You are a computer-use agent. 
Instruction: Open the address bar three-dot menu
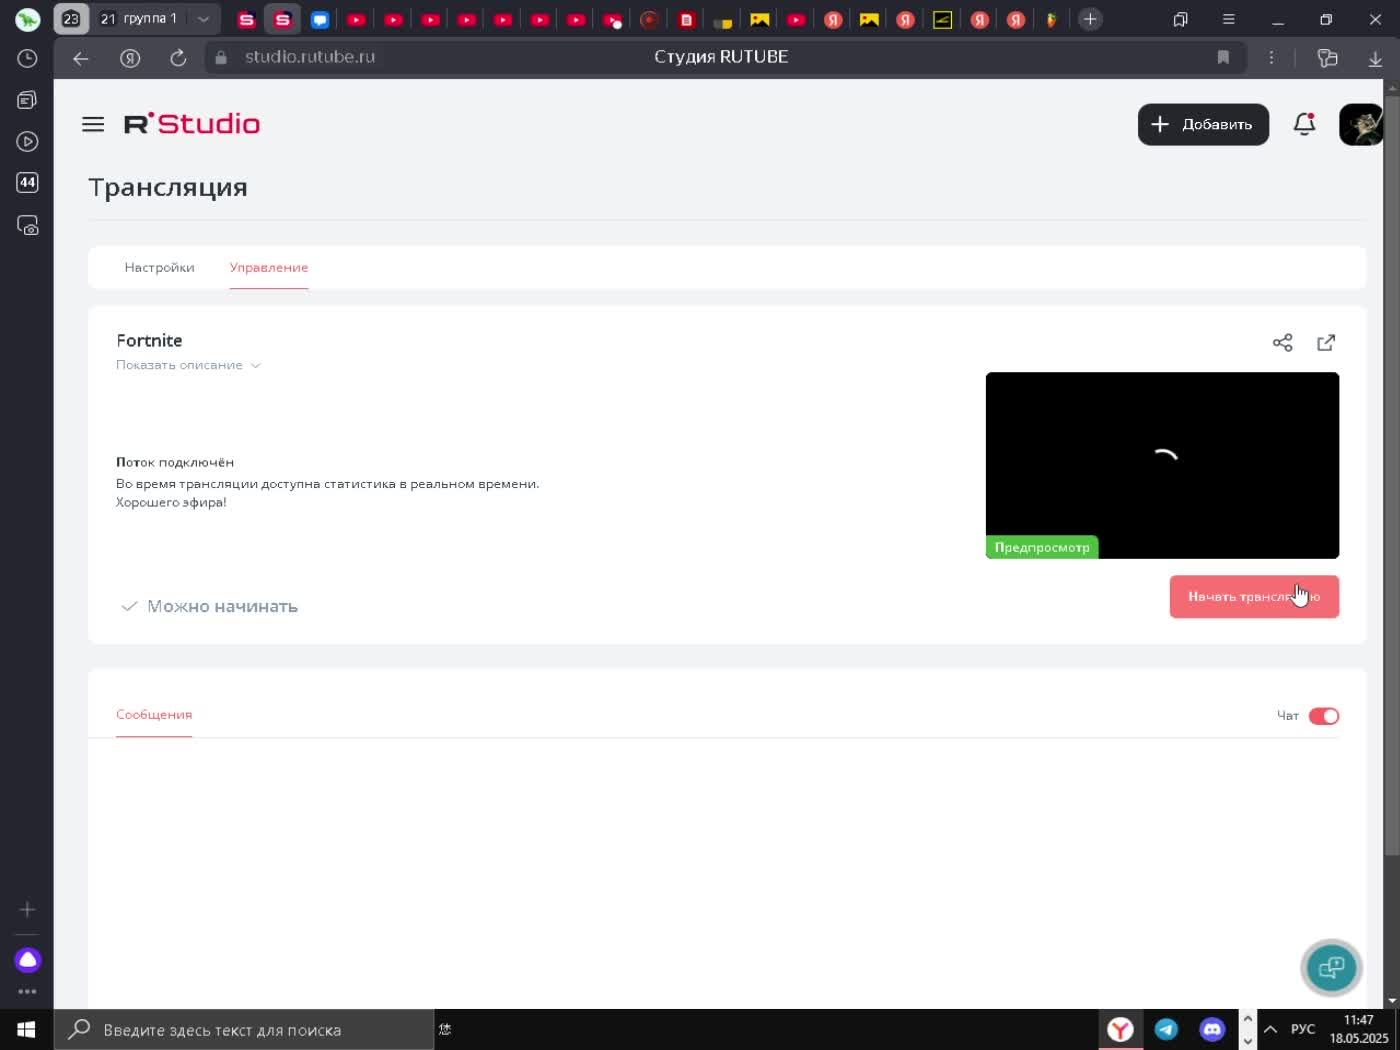pyautogui.click(x=1271, y=58)
